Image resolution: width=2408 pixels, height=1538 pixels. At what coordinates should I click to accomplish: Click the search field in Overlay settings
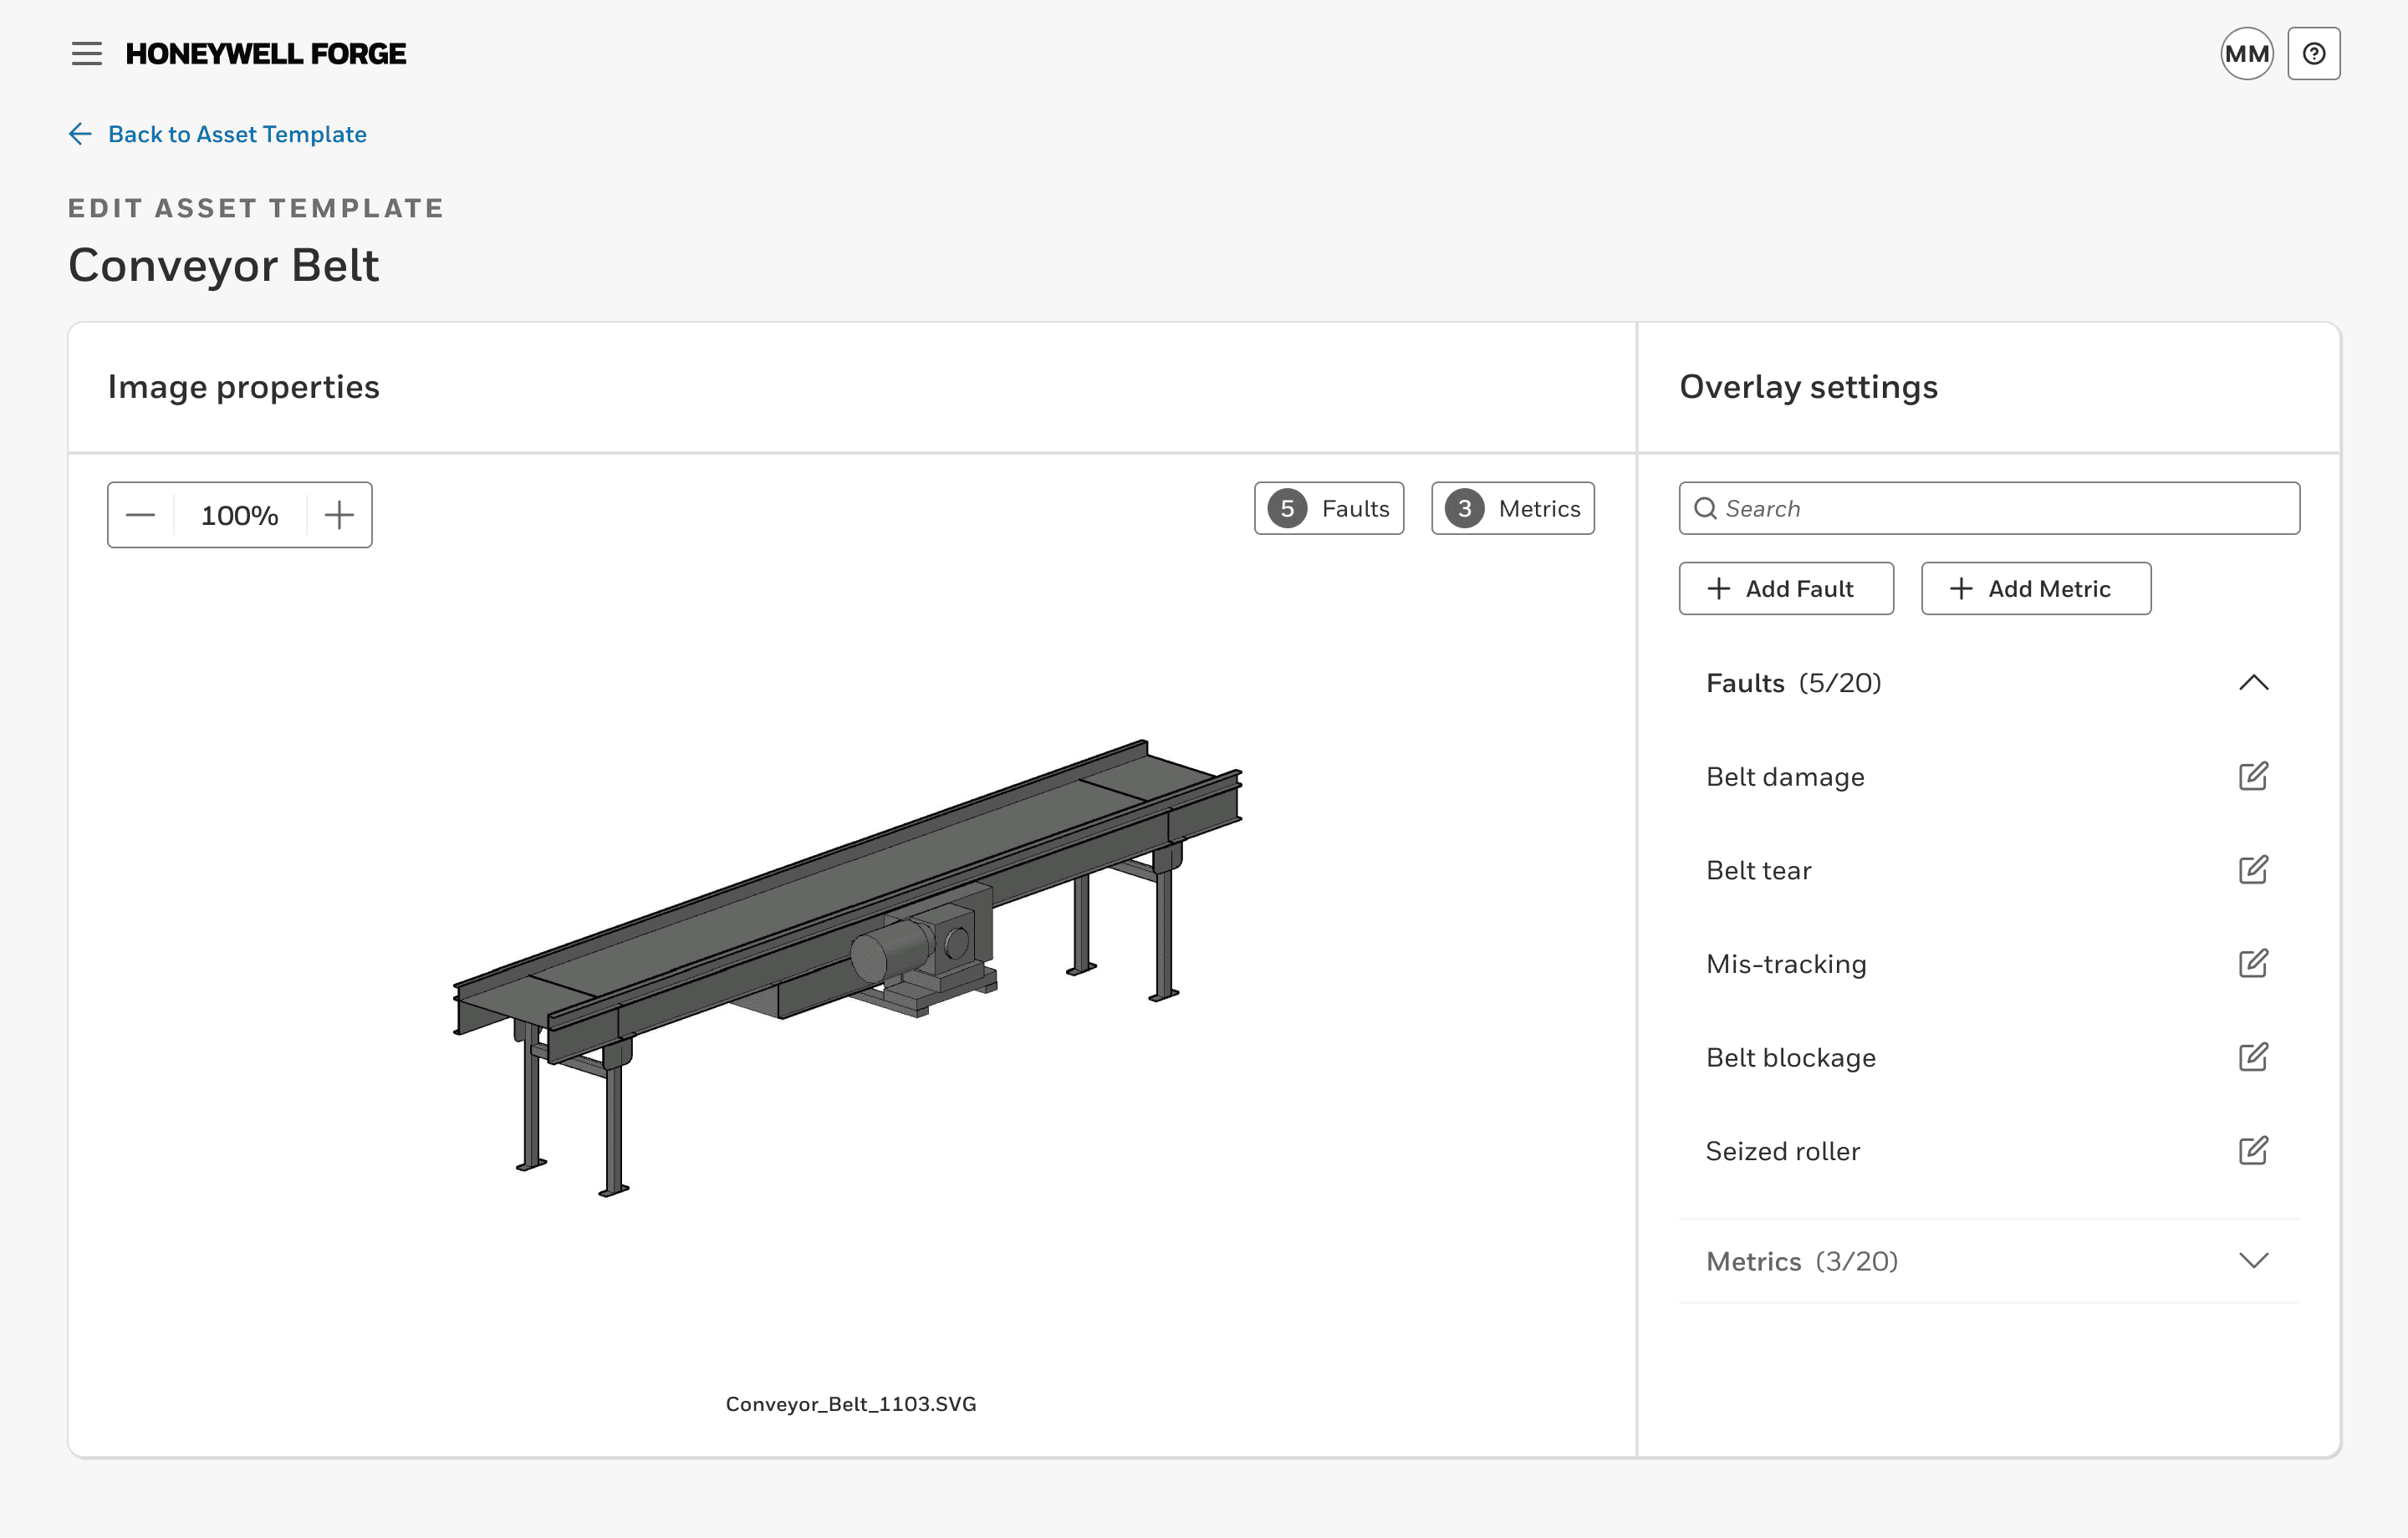tap(1988, 507)
